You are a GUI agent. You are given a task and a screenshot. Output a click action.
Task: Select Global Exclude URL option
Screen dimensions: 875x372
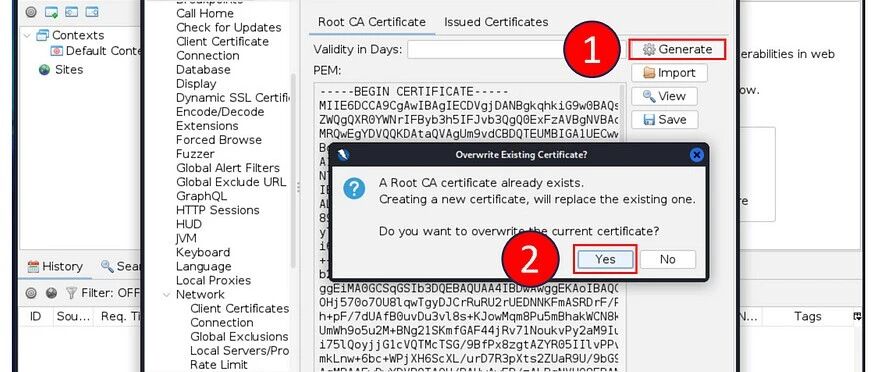coord(231,182)
